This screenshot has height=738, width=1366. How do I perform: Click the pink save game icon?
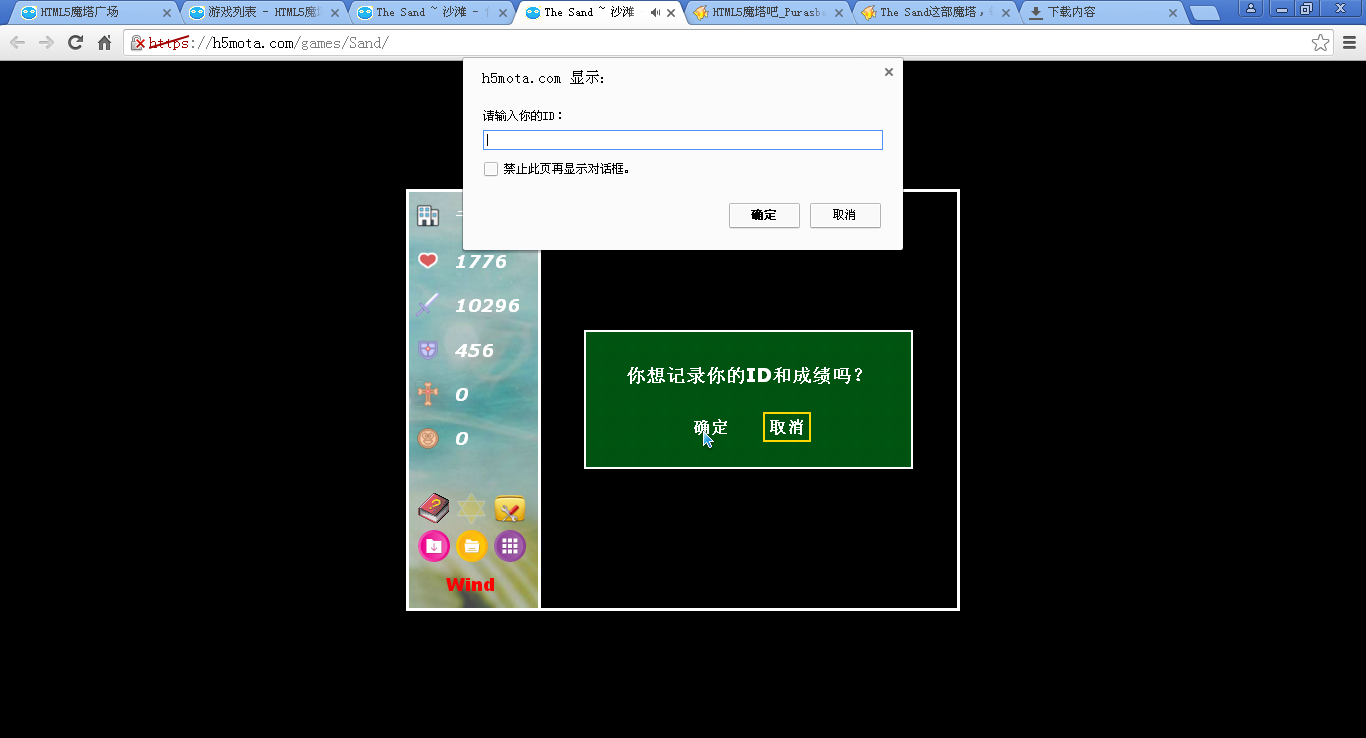pyautogui.click(x=433, y=546)
